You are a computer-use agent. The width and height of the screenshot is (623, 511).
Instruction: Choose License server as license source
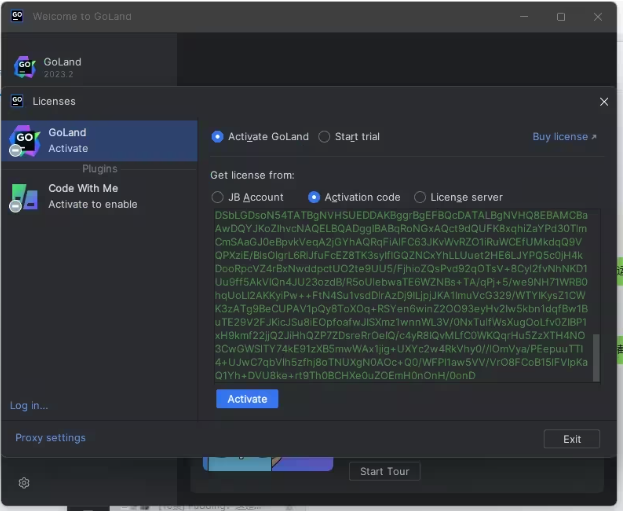click(420, 197)
